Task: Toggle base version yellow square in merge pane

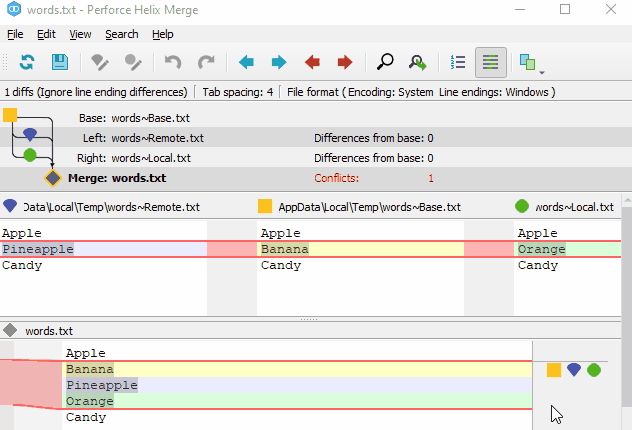Action: tap(554, 370)
